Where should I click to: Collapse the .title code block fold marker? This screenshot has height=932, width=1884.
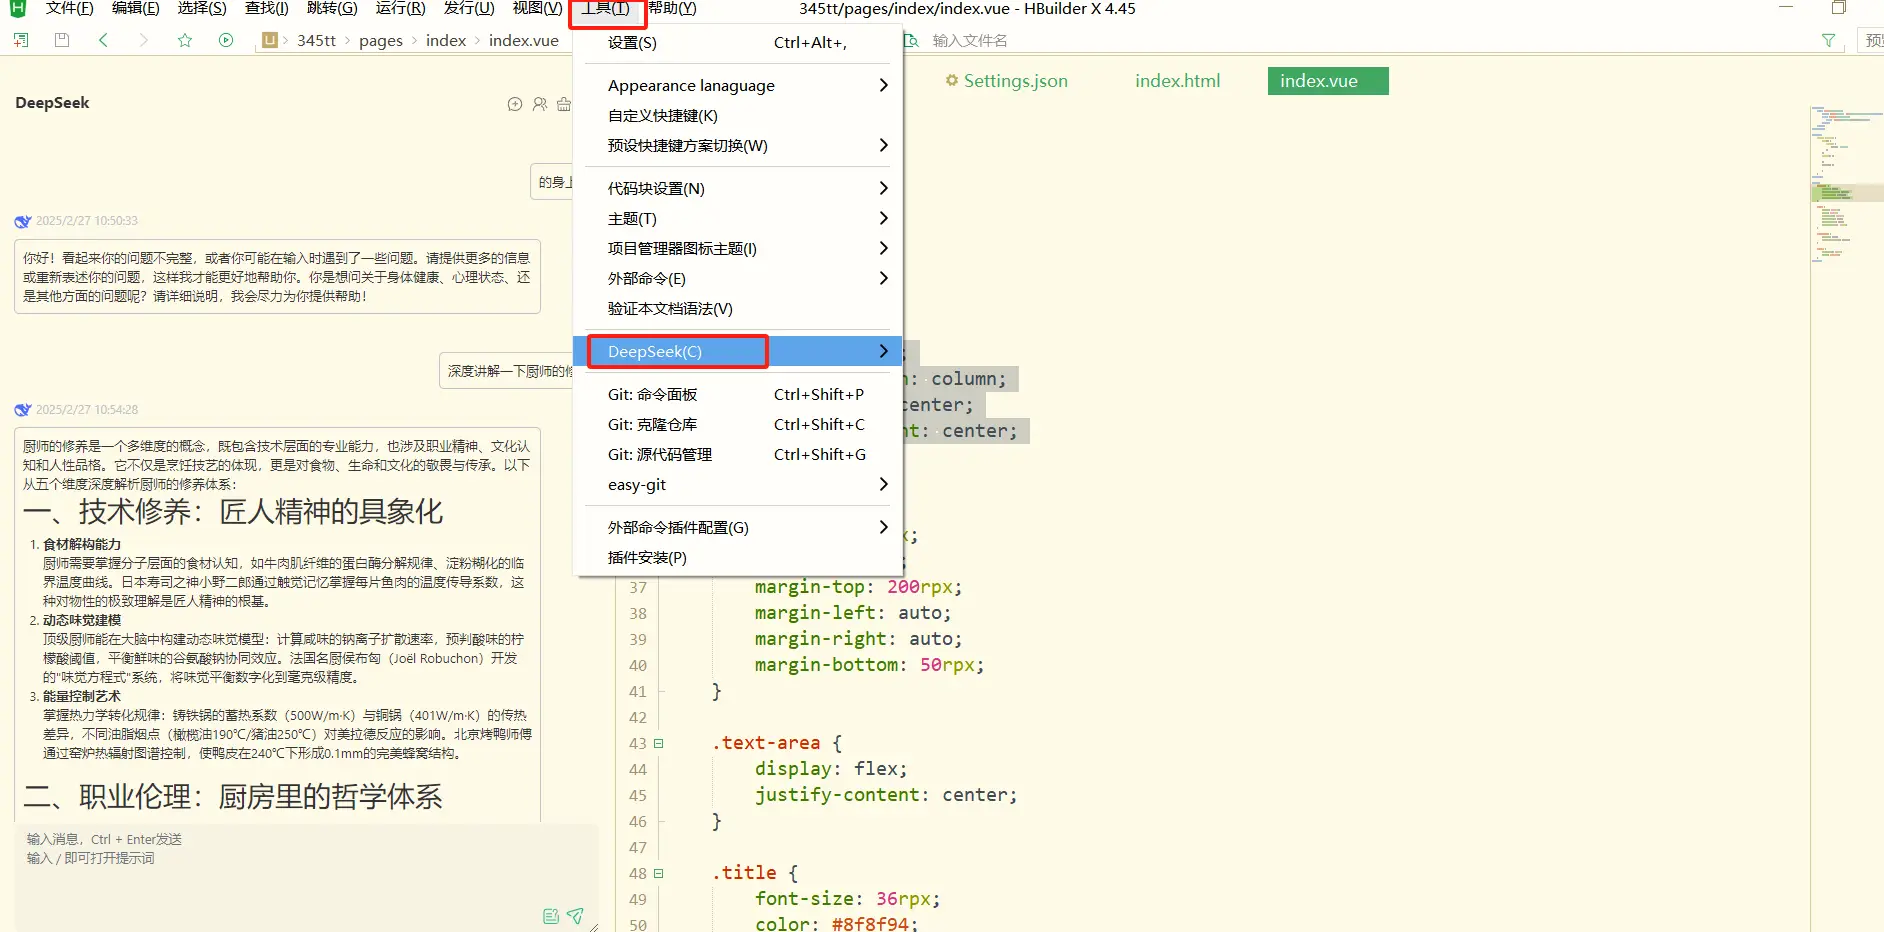658,873
